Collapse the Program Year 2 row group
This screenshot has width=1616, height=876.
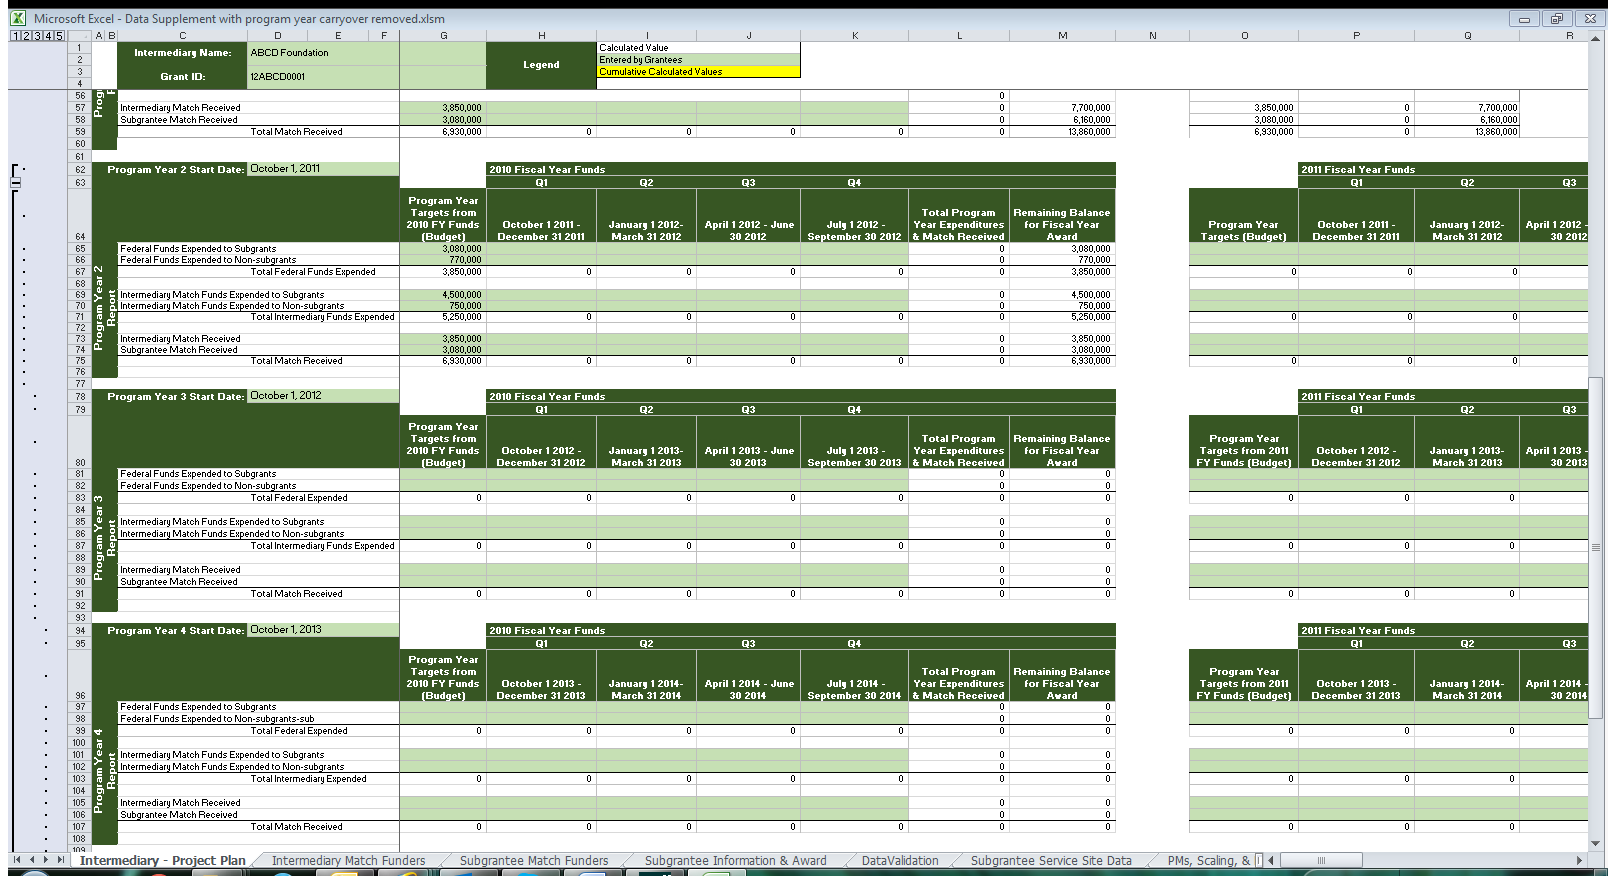(x=16, y=183)
